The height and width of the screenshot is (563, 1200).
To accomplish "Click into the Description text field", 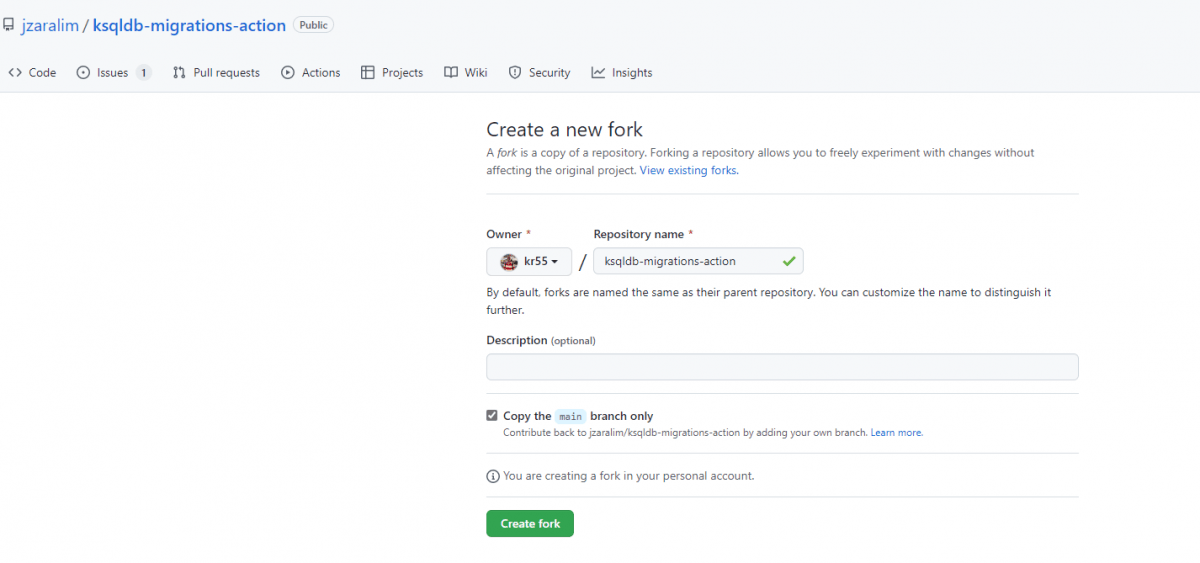I will tap(782, 367).
